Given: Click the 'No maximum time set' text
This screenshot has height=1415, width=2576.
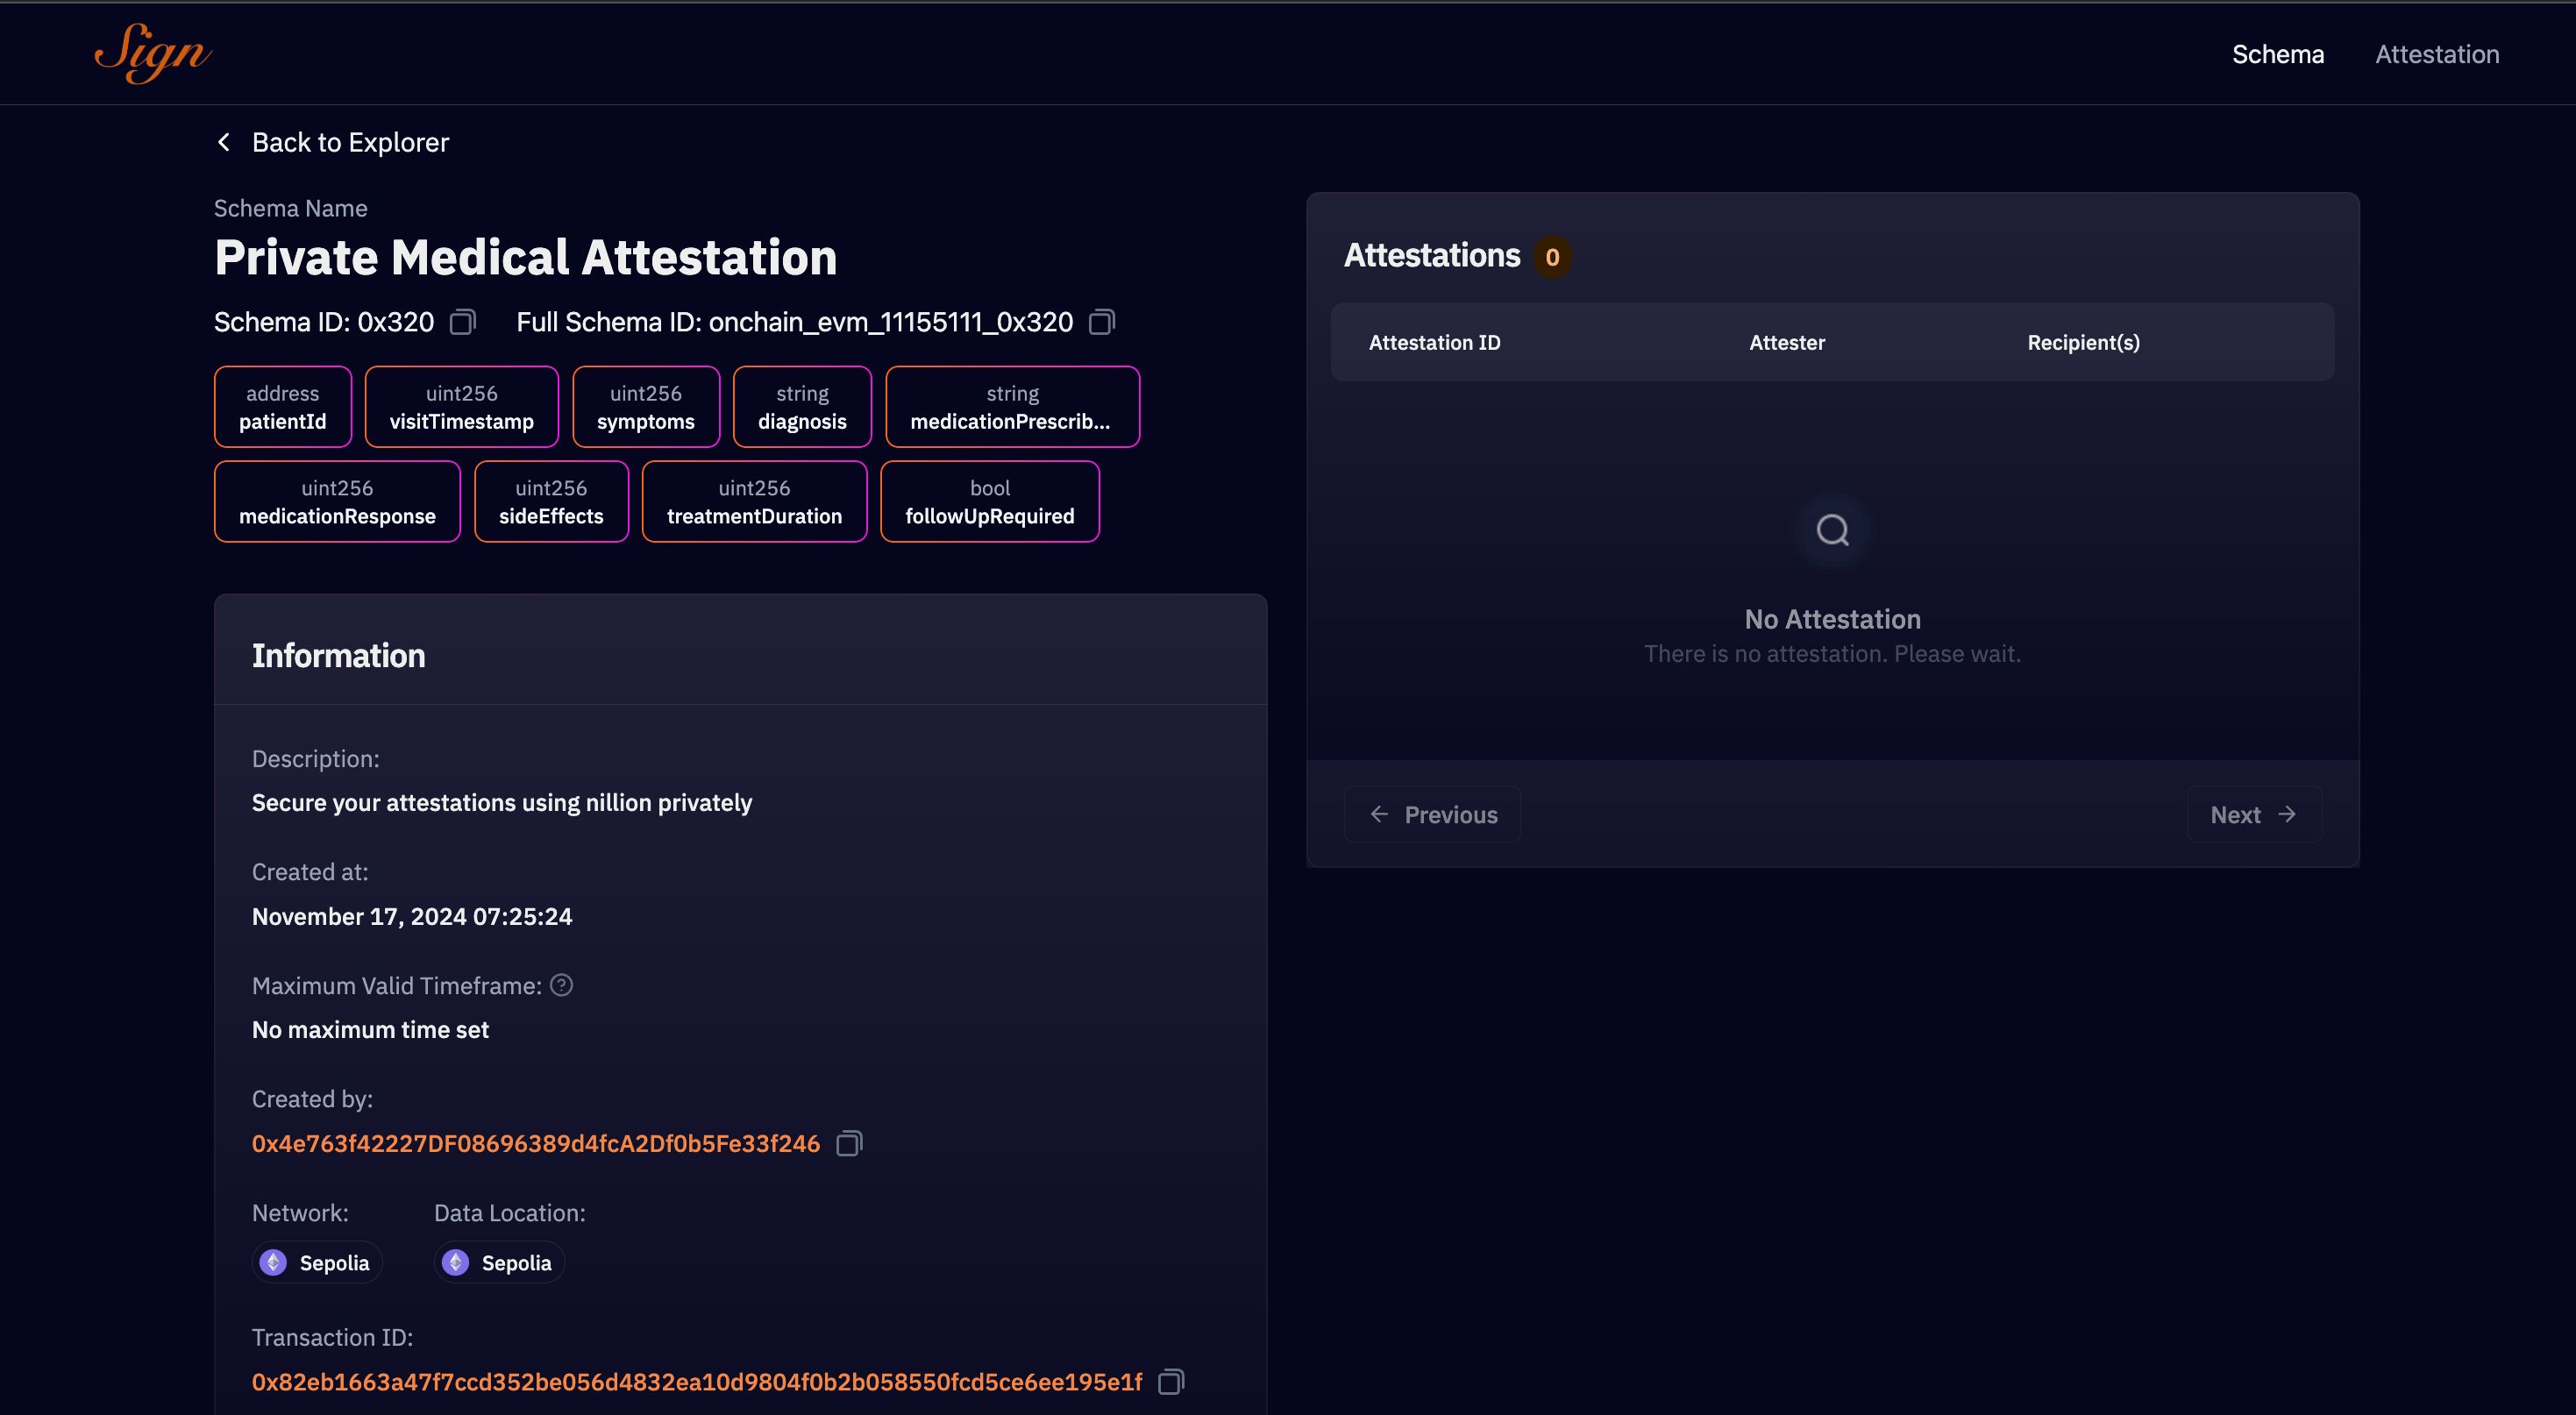Looking at the screenshot, I should 370,1029.
